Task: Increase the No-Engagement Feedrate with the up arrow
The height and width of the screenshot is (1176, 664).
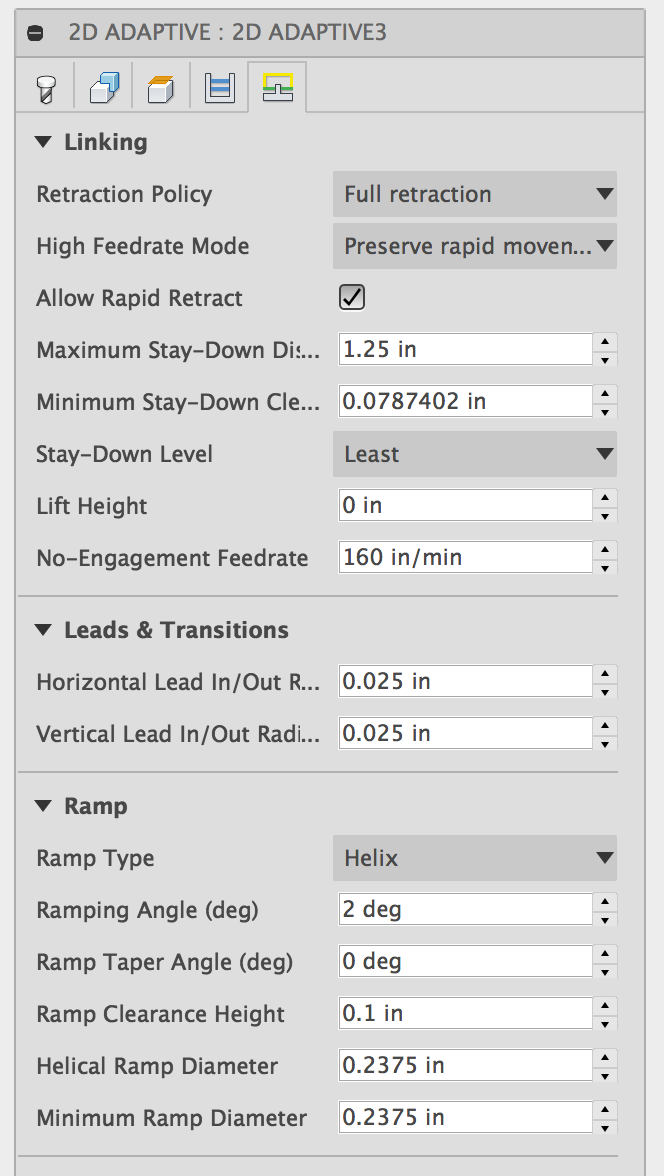Action: (604, 549)
